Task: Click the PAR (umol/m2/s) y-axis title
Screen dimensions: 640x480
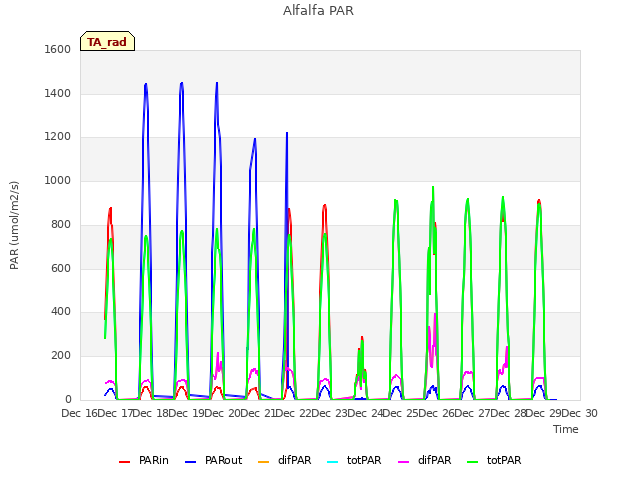Action: click(x=14, y=225)
